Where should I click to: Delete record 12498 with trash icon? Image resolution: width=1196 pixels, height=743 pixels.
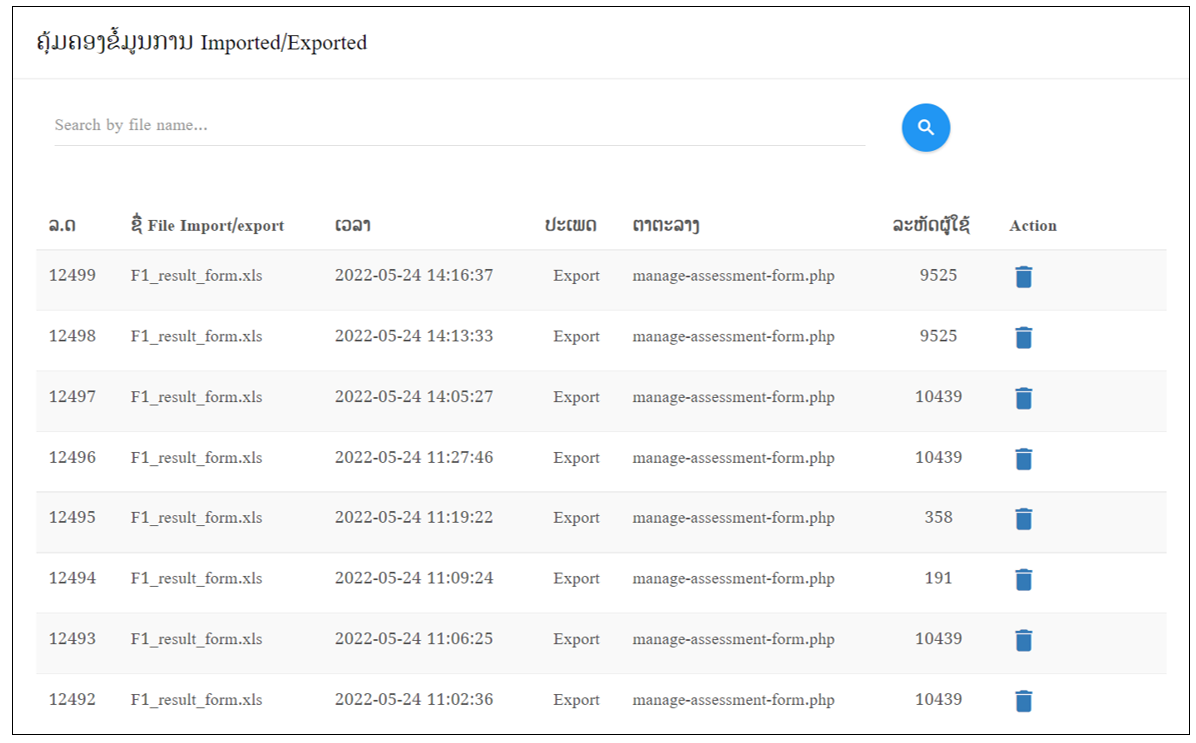[x=1024, y=337]
